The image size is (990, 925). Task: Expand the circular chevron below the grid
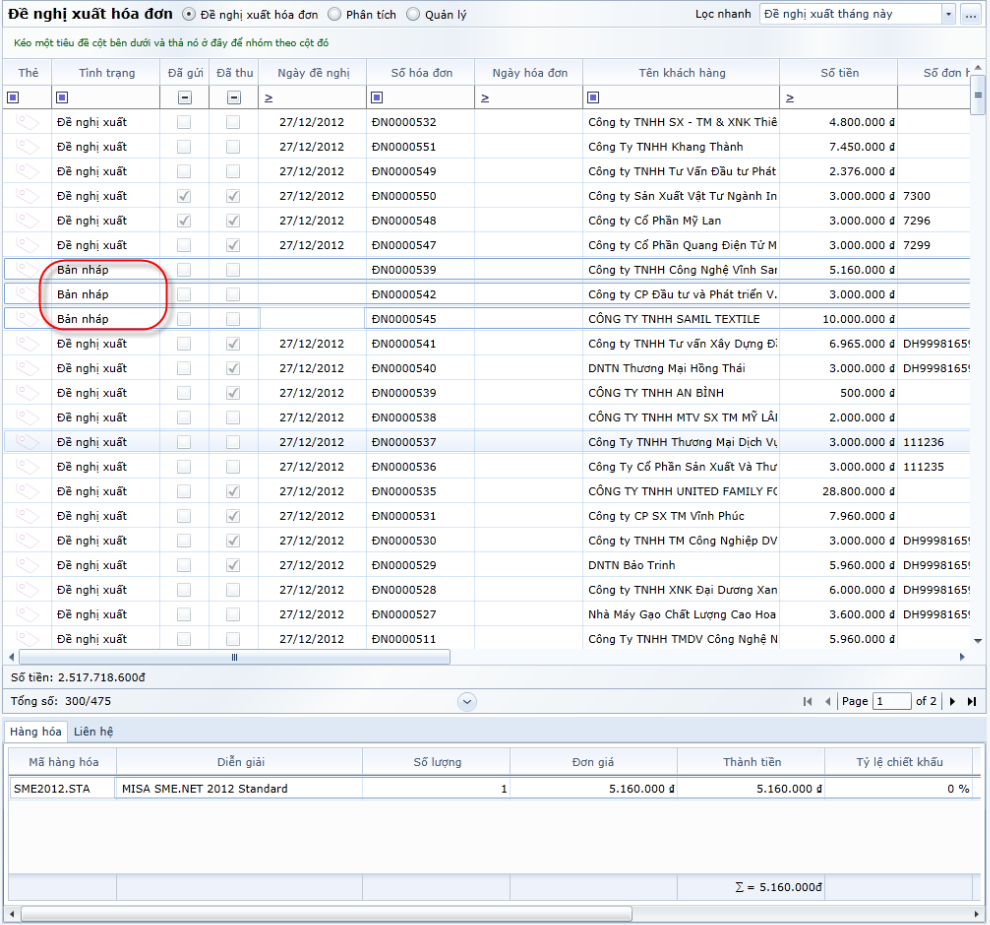(467, 702)
